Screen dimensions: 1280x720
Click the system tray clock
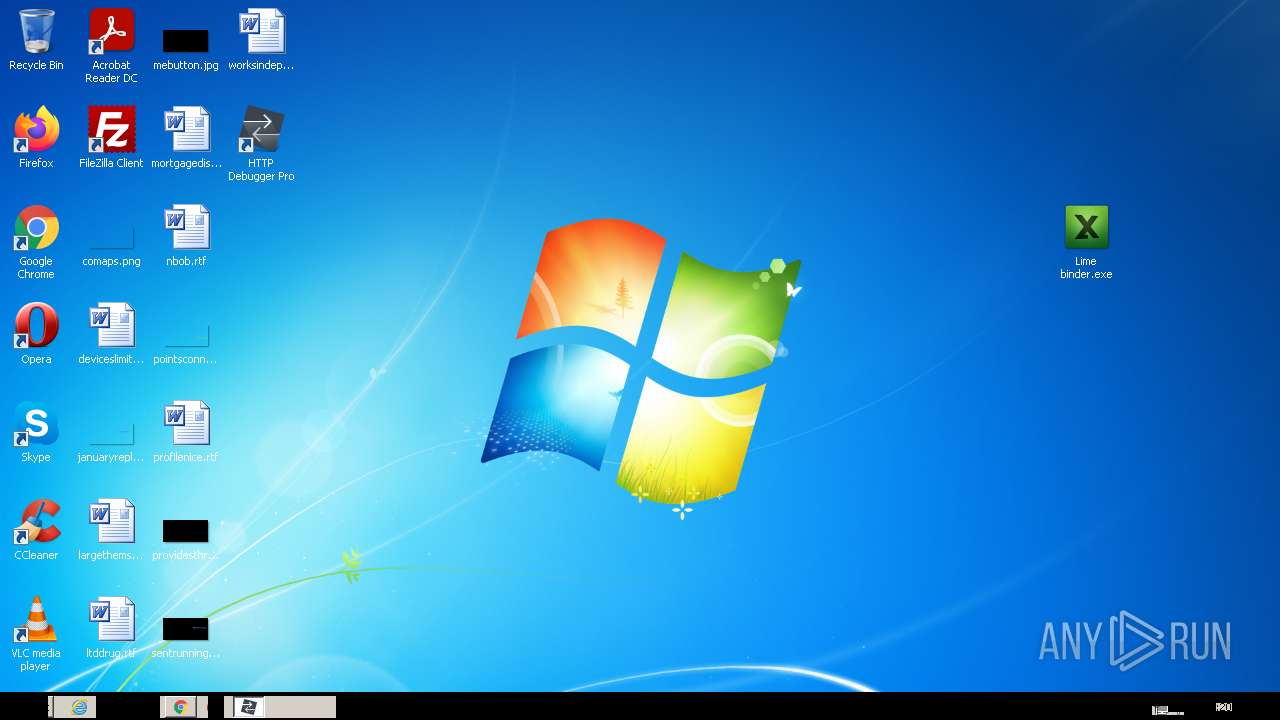tap(1223, 707)
